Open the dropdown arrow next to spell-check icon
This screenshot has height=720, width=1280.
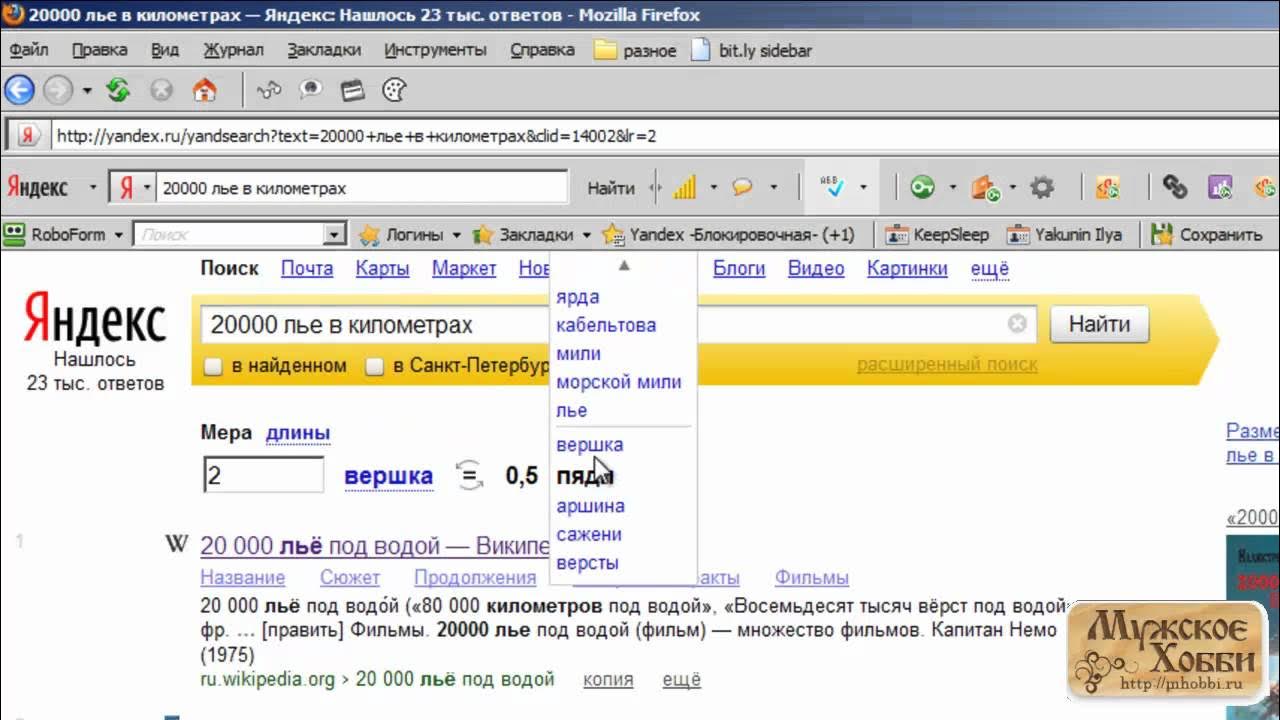point(863,187)
